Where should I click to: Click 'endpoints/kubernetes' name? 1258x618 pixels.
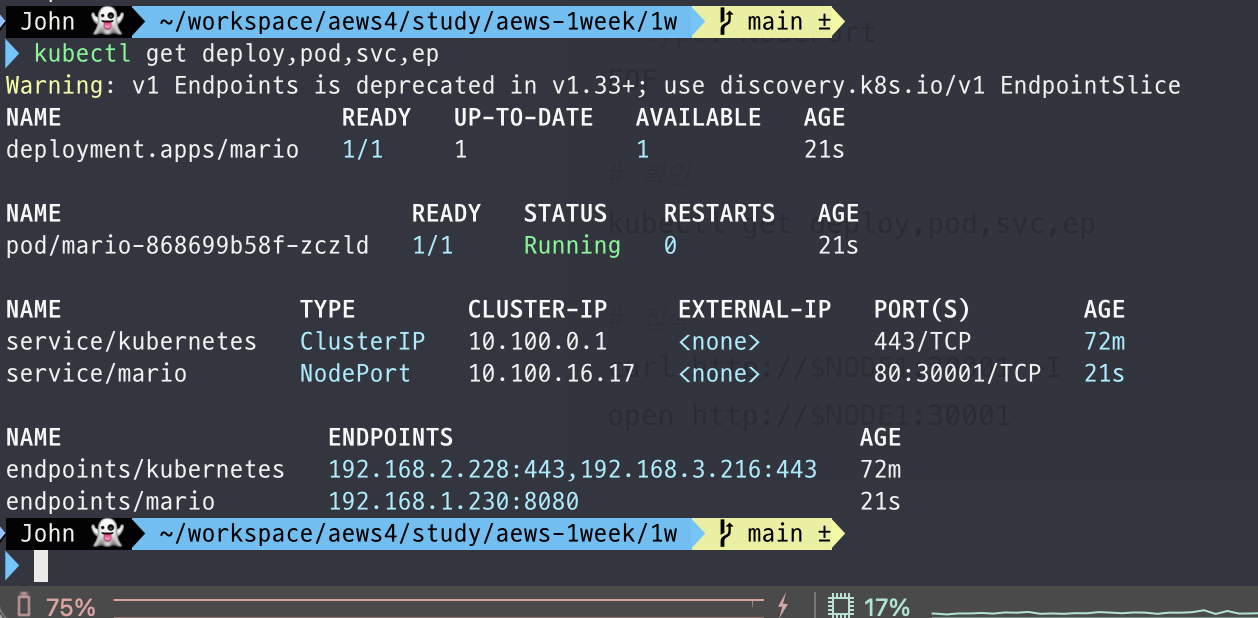145,469
